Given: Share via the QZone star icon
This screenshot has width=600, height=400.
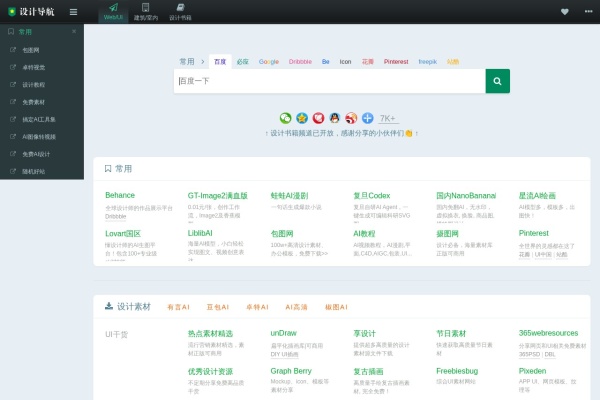Looking at the screenshot, I should pyautogui.click(x=302, y=118).
